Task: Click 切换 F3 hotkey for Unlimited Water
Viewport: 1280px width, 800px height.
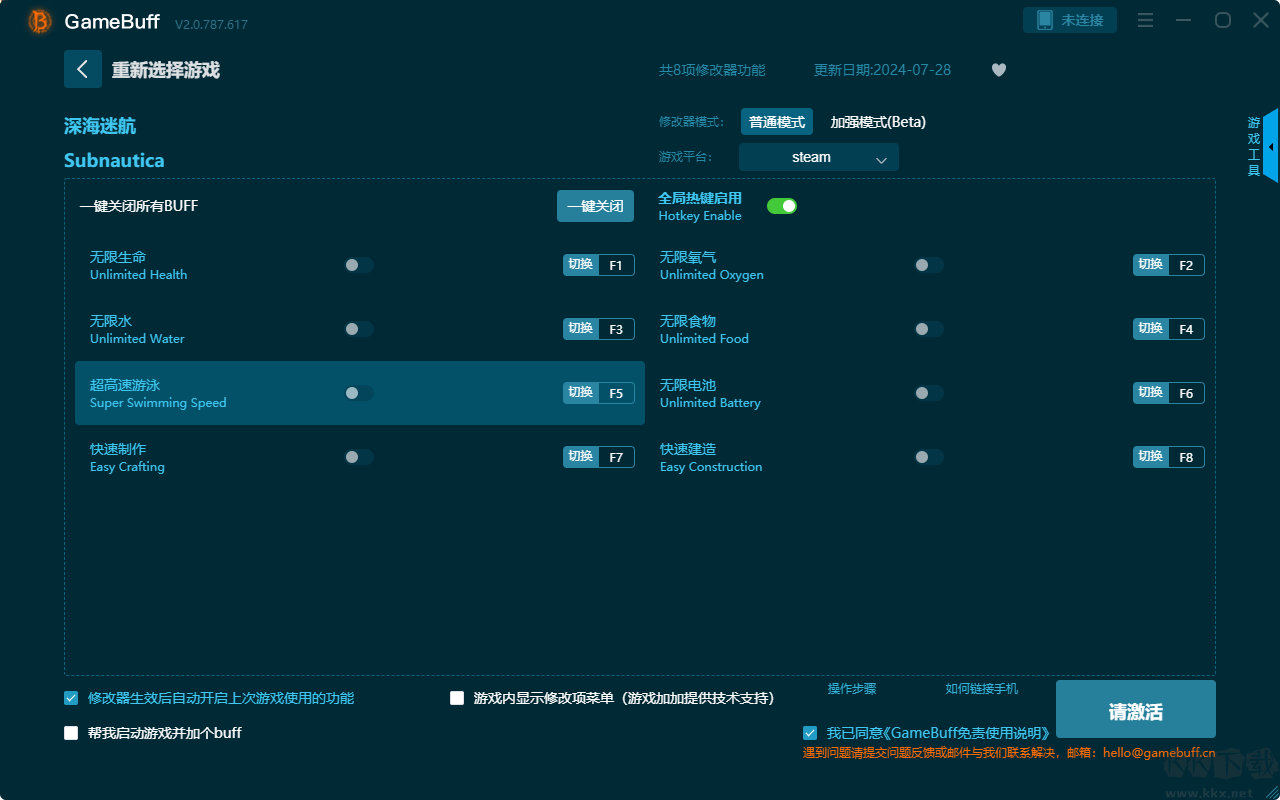Action: tap(599, 329)
